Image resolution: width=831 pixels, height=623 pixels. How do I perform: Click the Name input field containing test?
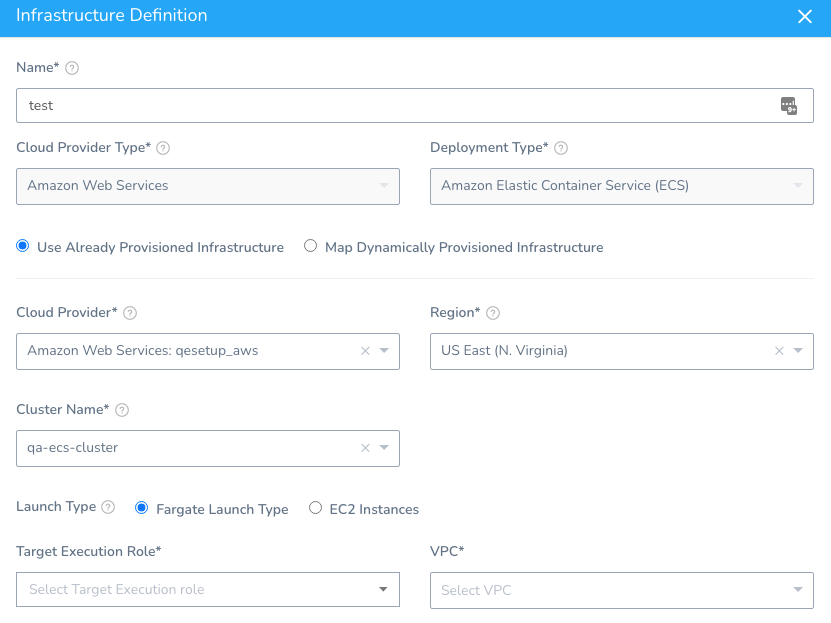tap(415, 105)
